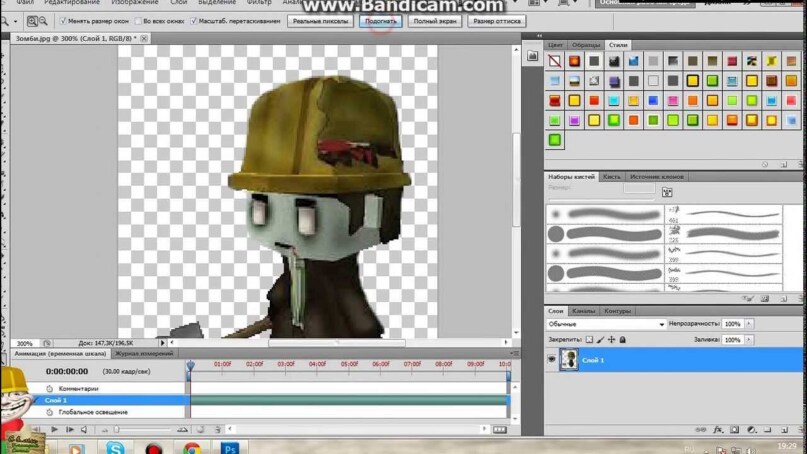807x454 pixels.
Task: Close the Зомби.jpg document tab
Action: tap(144, 39)
